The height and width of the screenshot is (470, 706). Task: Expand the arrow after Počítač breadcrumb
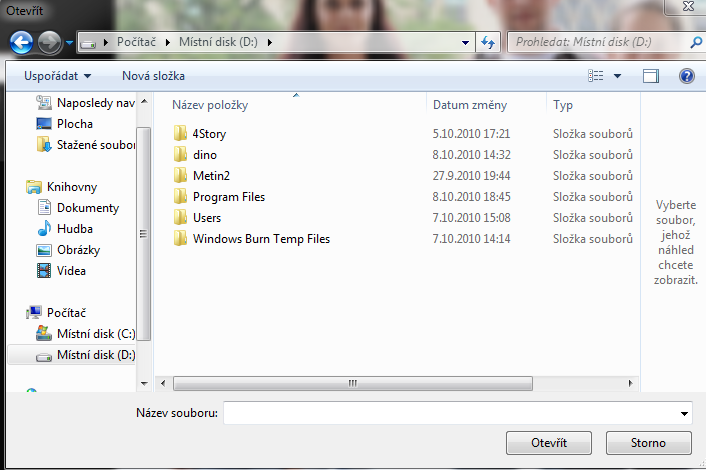coord(168,42)
